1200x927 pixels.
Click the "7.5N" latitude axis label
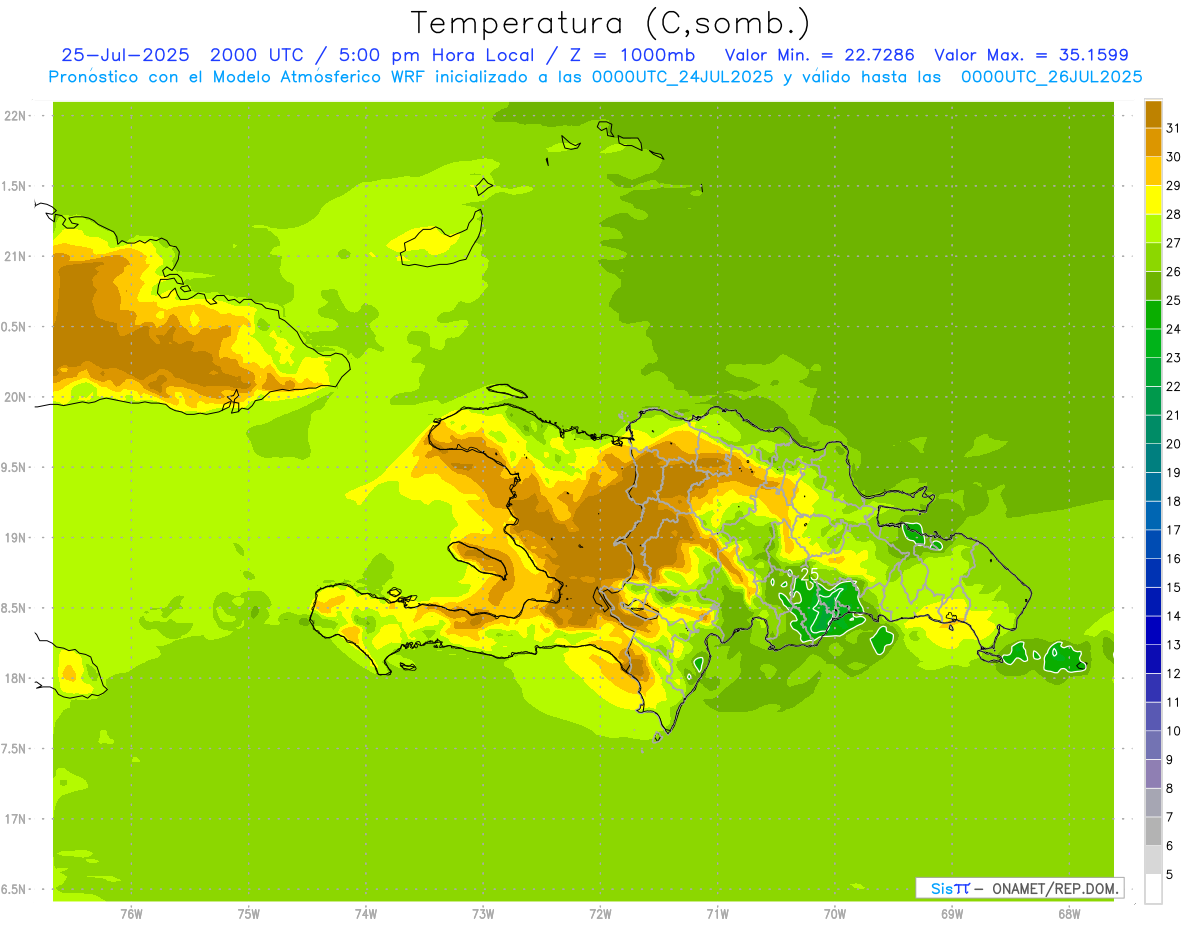click(x=15, y=749)
